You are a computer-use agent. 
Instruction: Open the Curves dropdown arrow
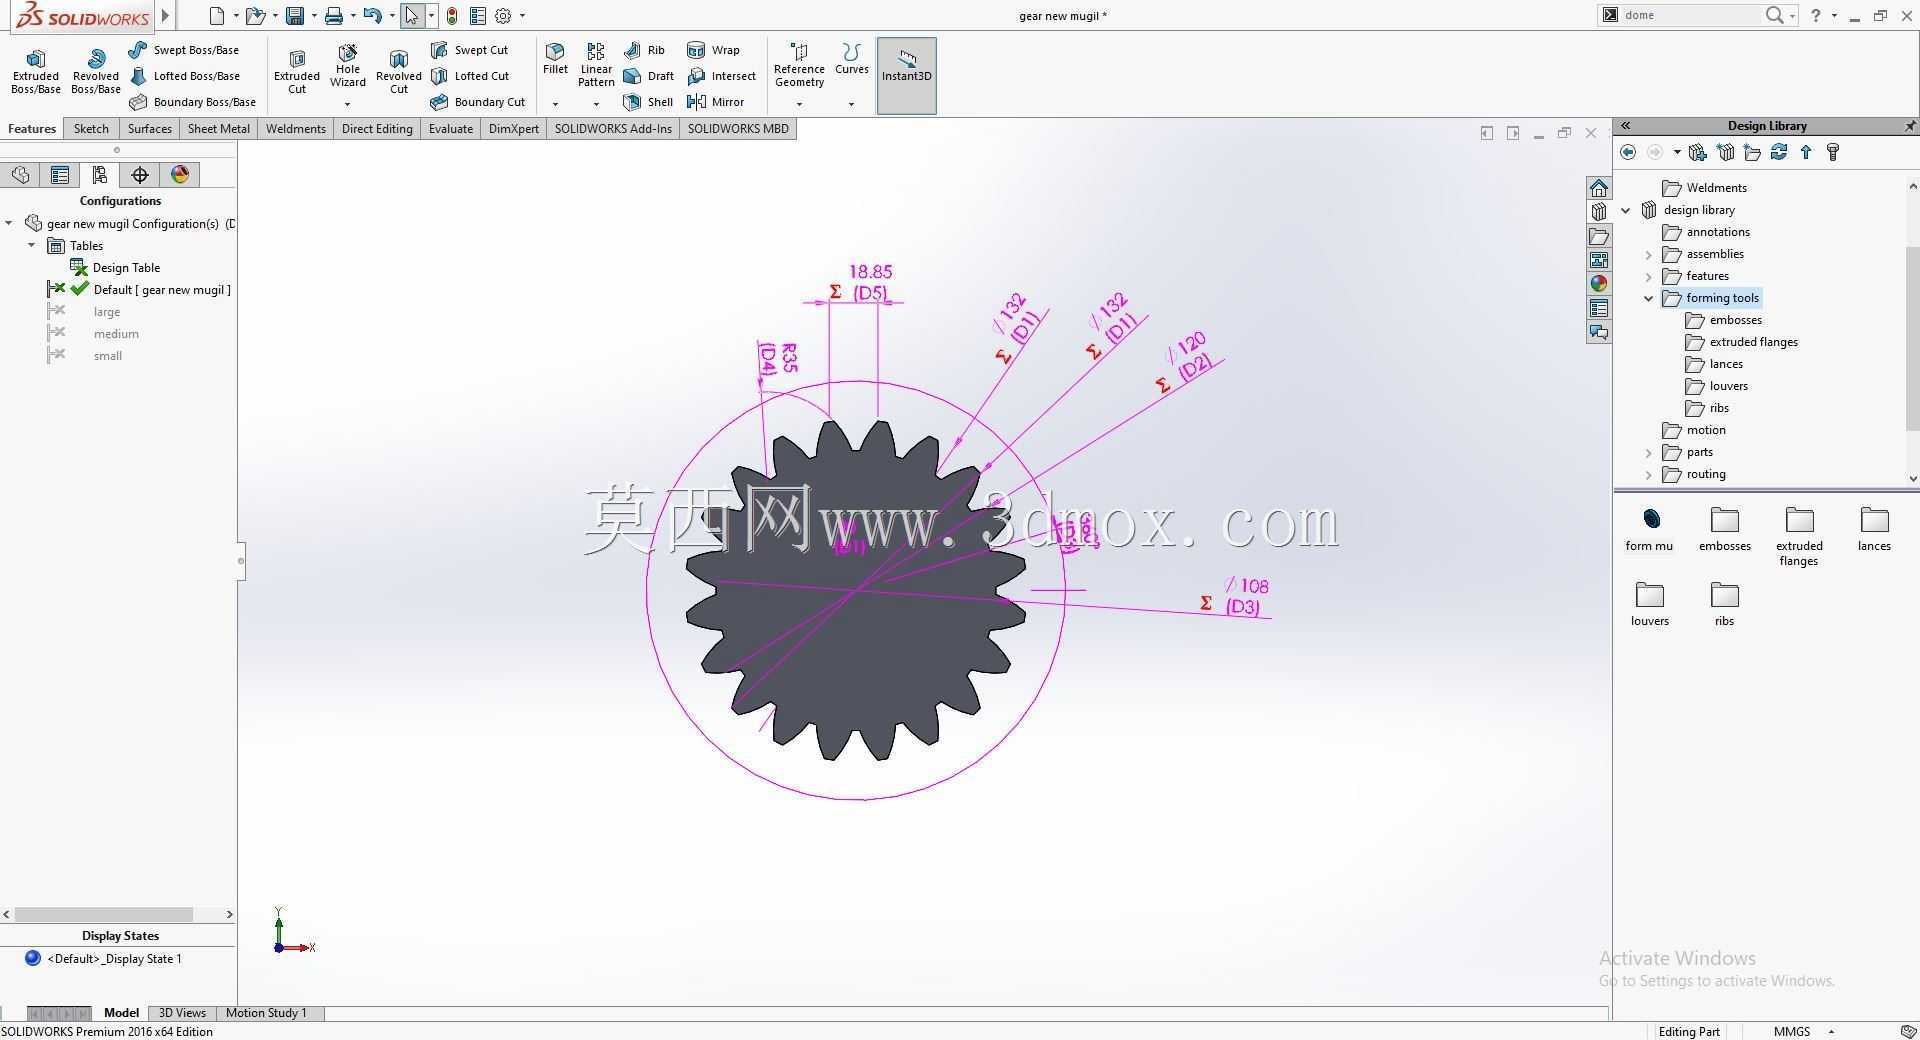852,104
